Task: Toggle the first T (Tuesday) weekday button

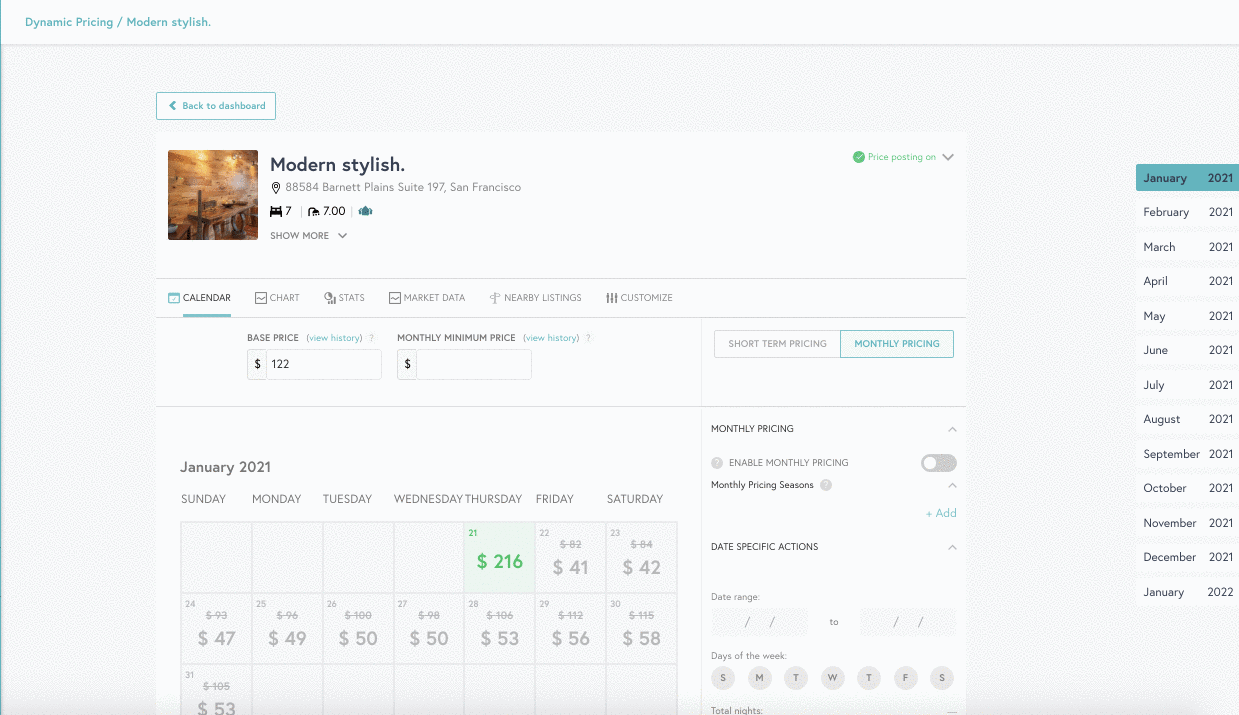Action: (x=796, y=678)
